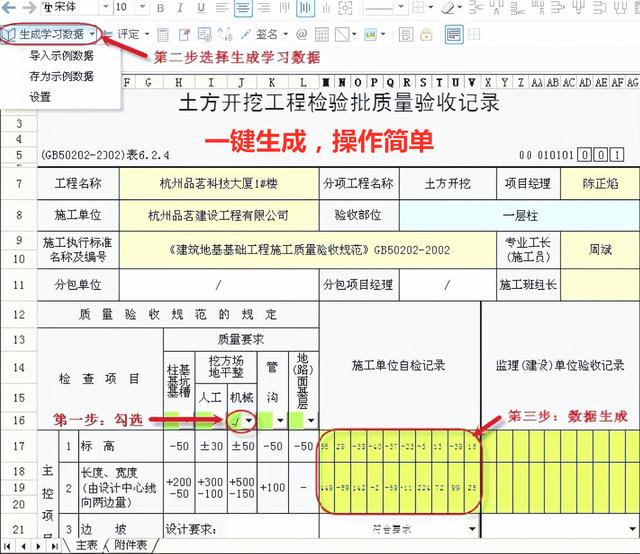Click the grayed grid icon after form view
The width and height of the screenshot is (640, 554).
coord(474,35)
